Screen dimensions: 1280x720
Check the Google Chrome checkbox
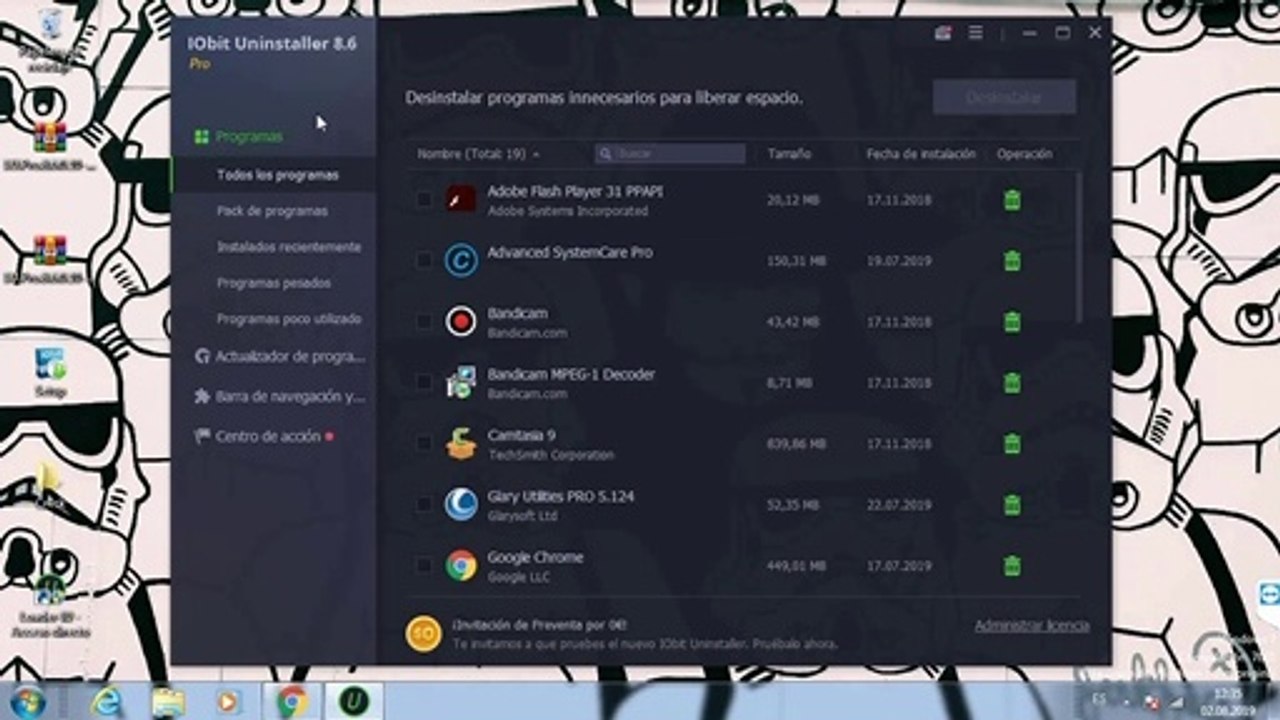(x=424, y=566)
